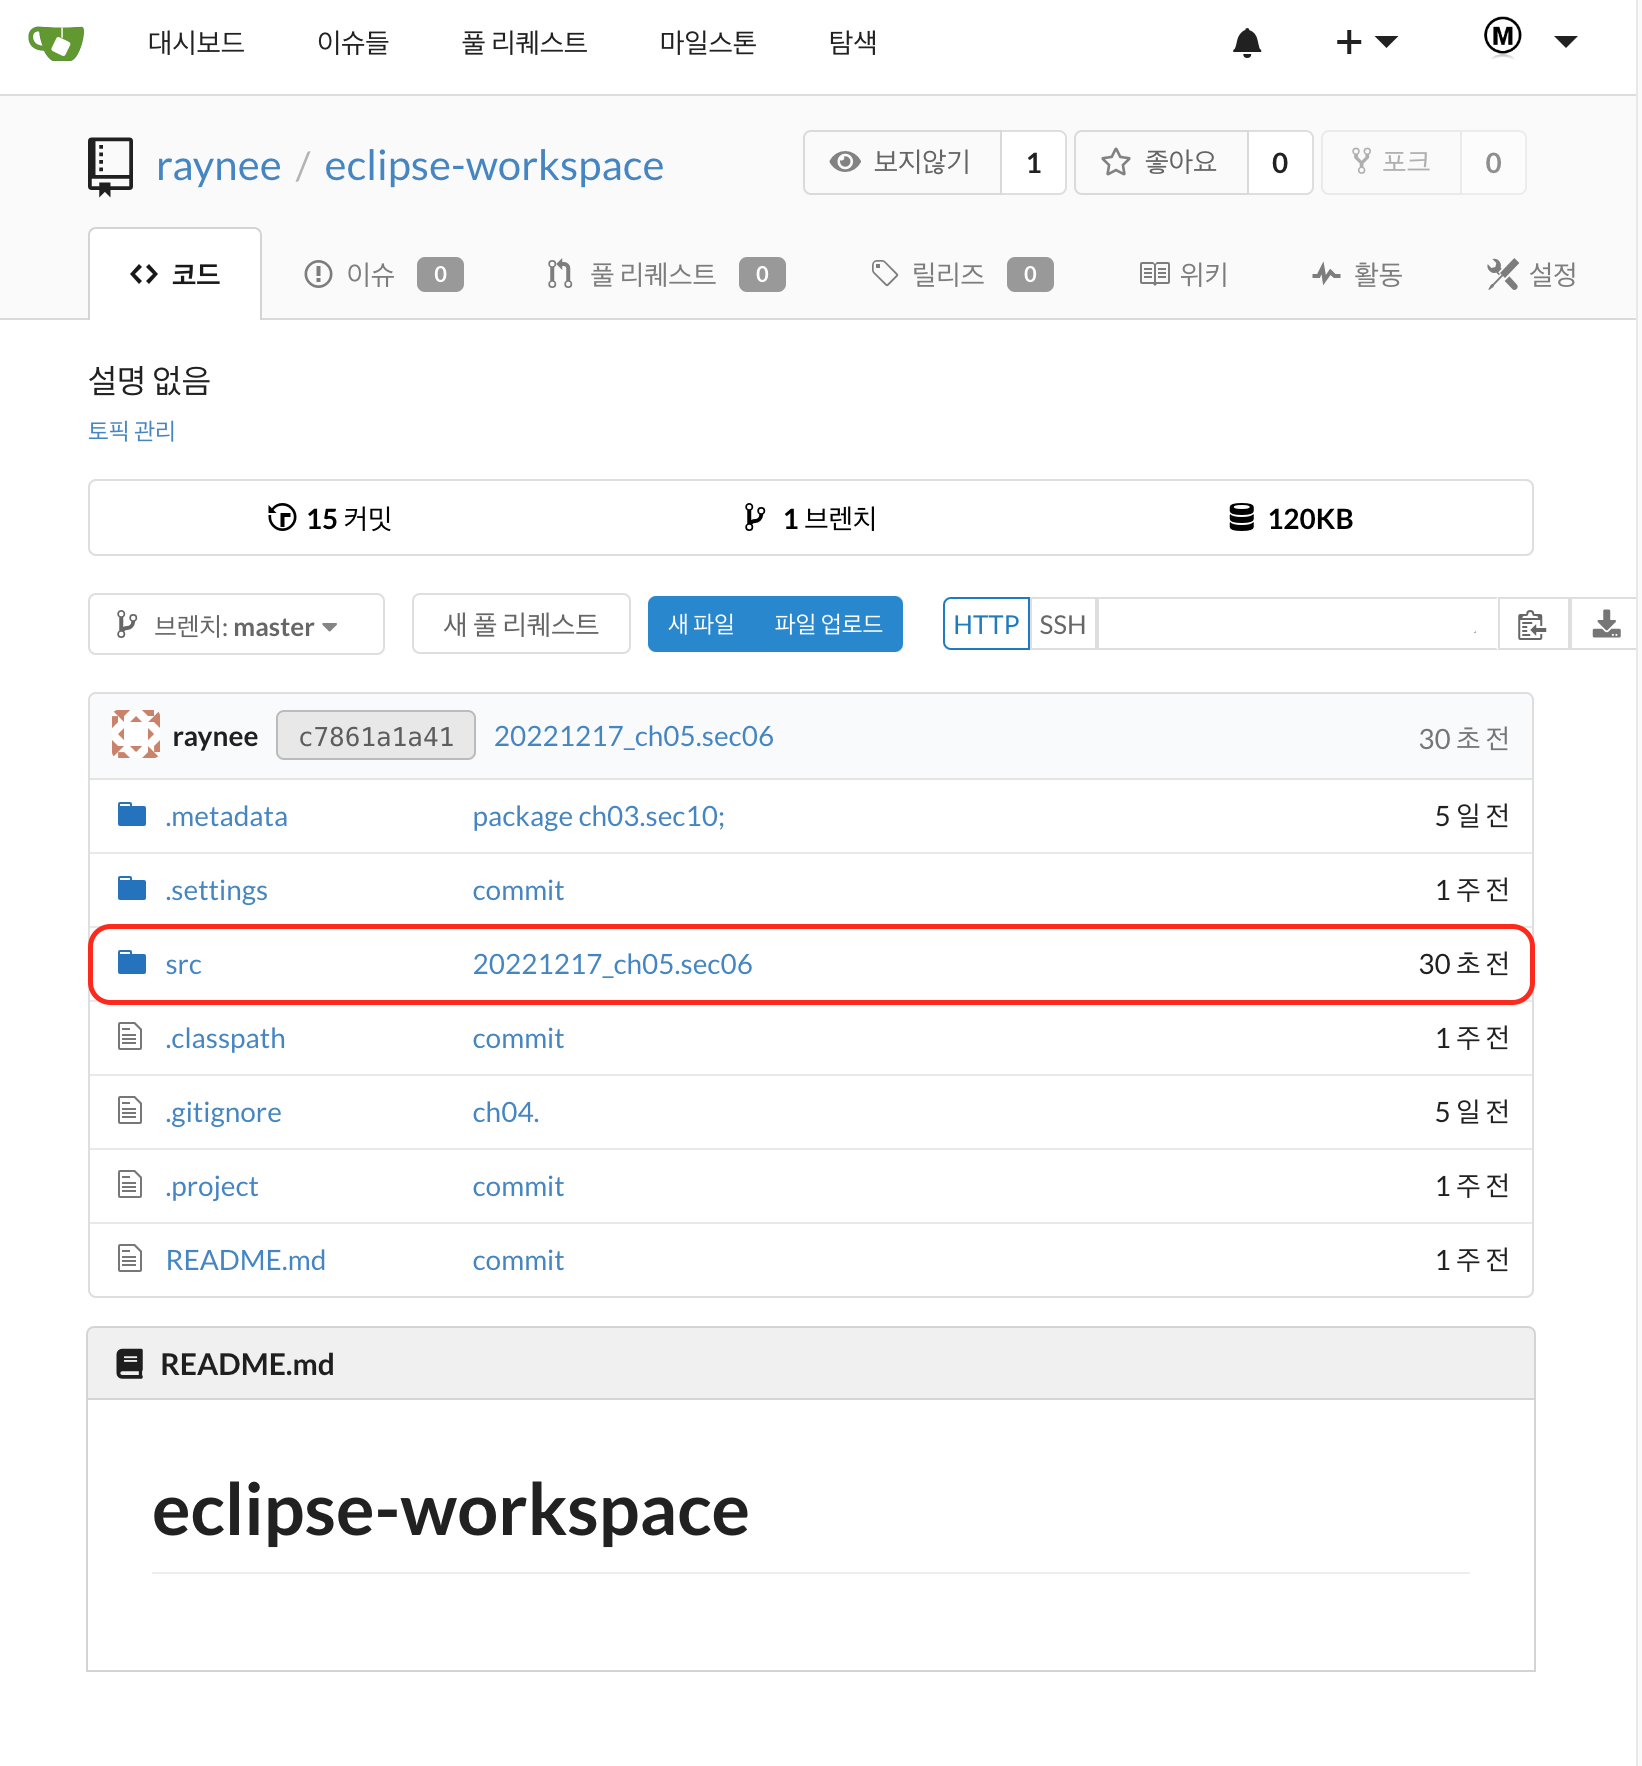Open the README.md file in list
This screenshot has height=1766, width=1642.
coord(245,1261)
